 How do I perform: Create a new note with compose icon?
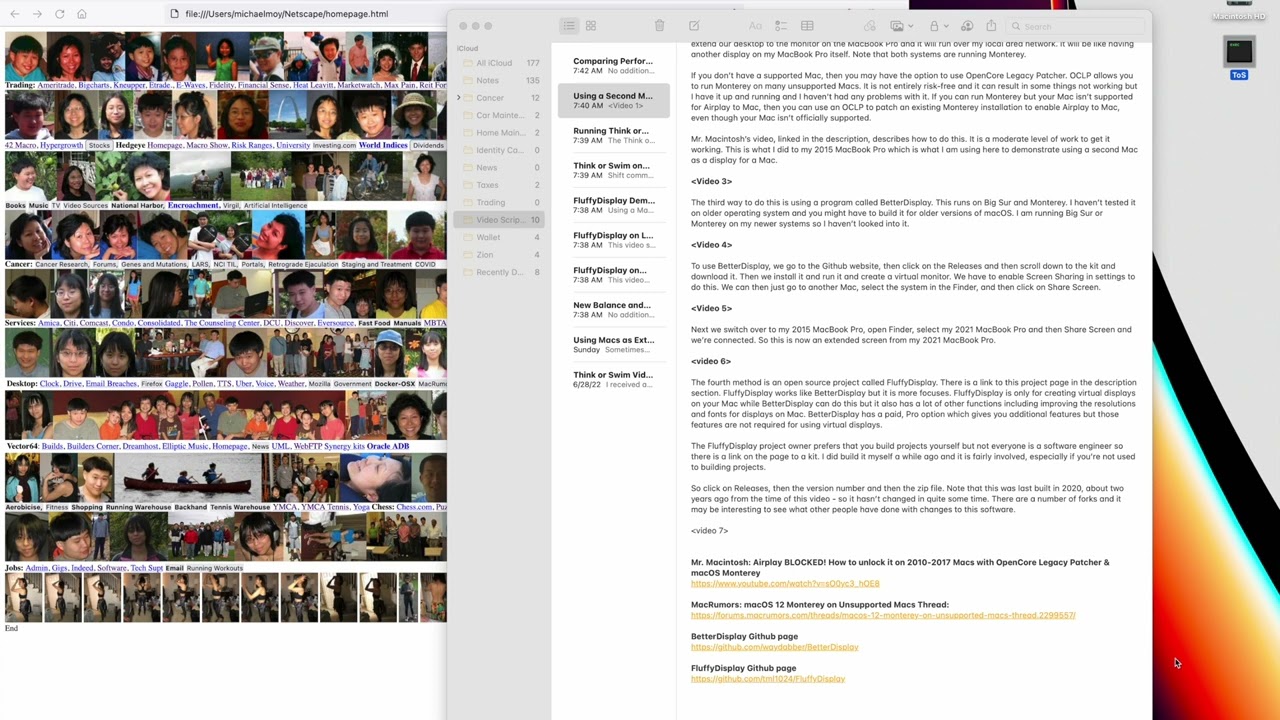pos(694,26)
